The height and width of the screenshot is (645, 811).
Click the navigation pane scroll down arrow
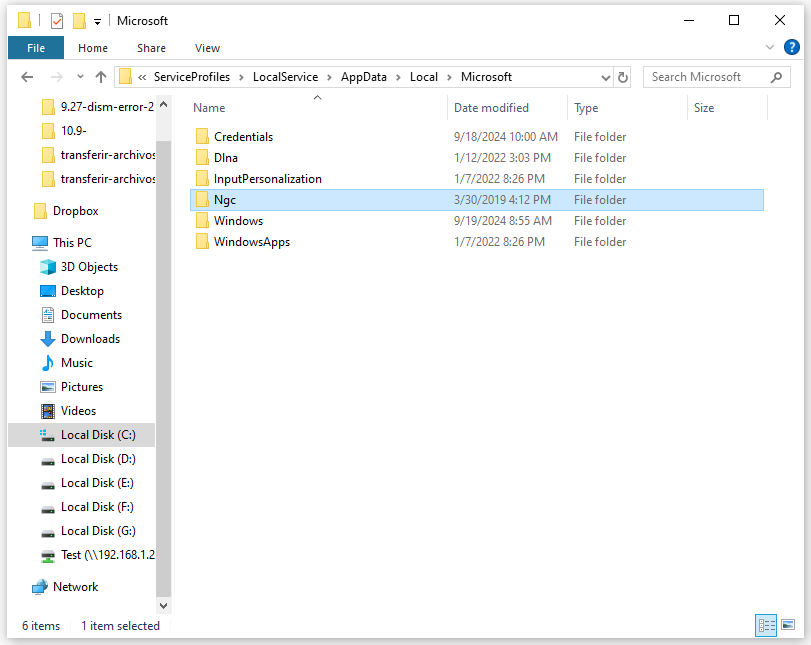(163, 605)
